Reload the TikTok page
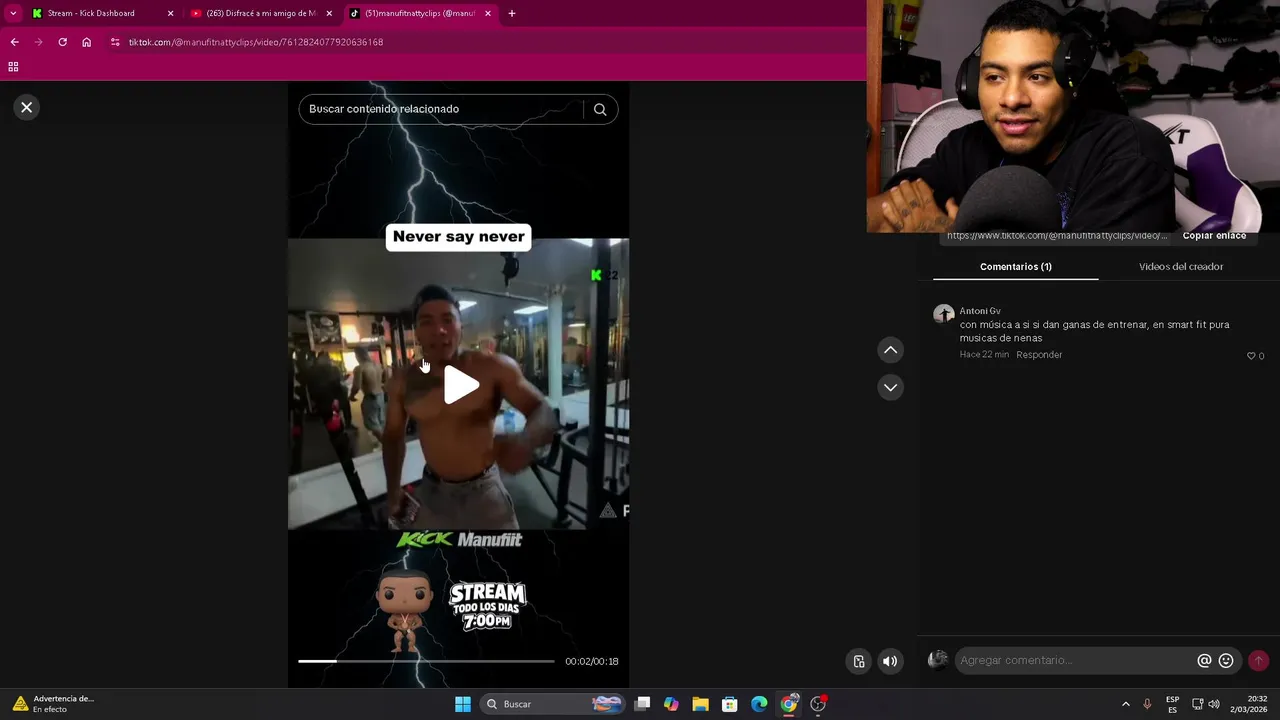 tap(62, 42)
